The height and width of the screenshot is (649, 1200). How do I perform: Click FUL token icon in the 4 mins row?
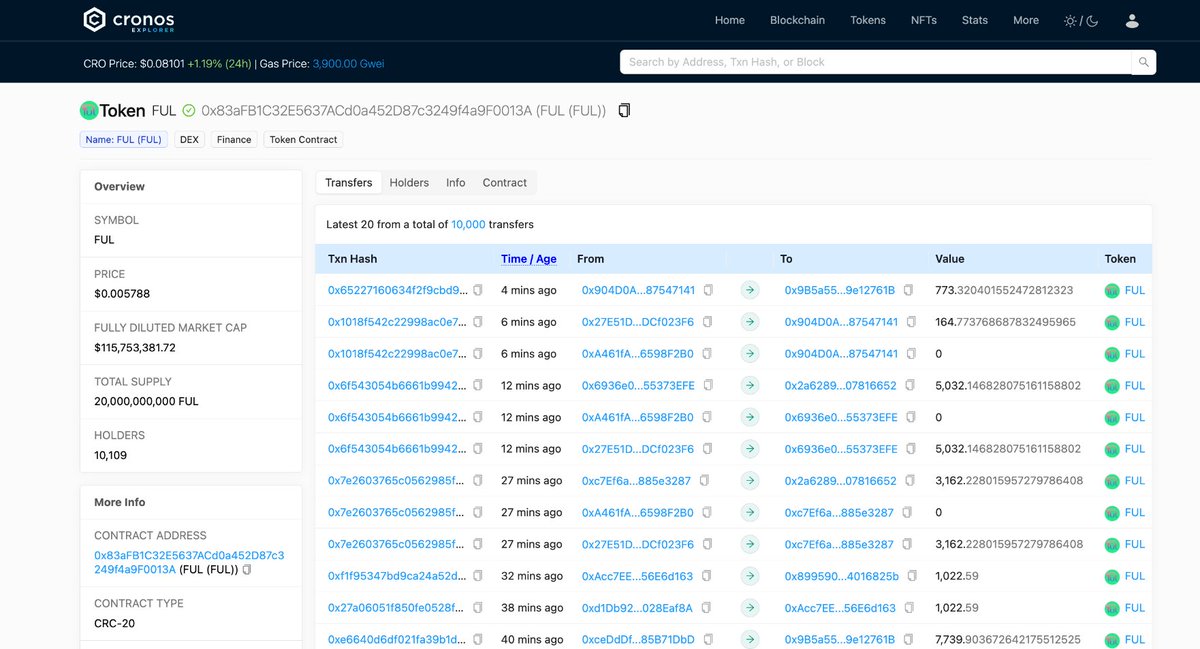point(1112,290)
